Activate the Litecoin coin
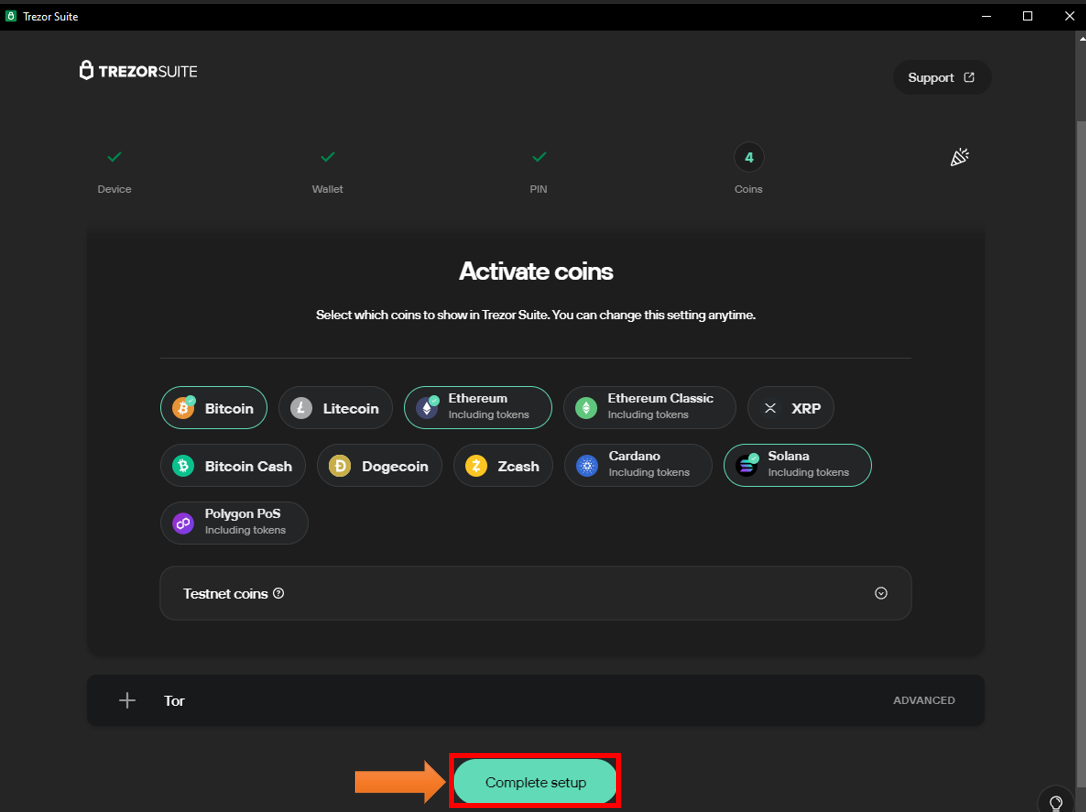 (335, 408)
